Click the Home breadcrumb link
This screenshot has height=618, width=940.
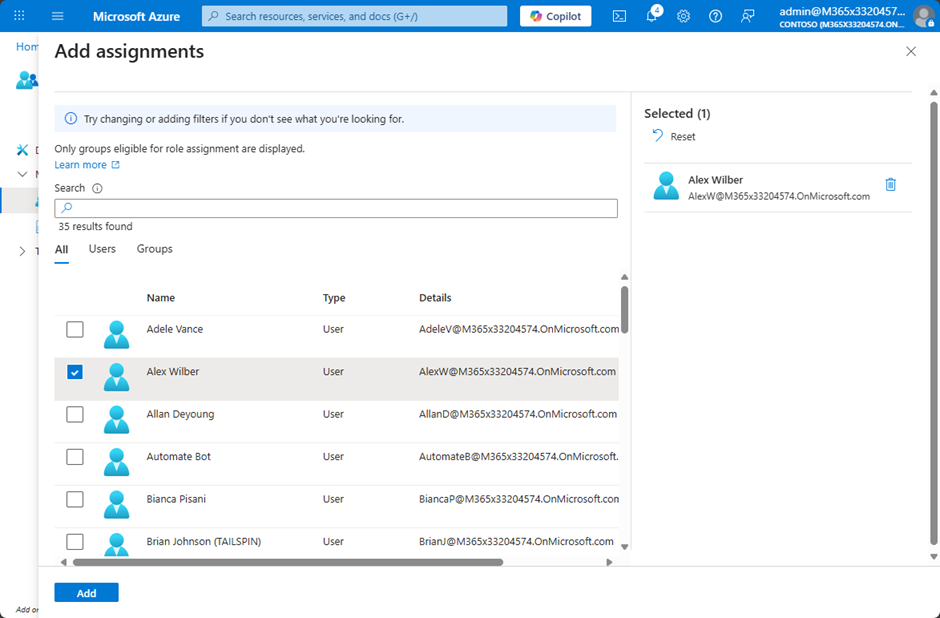[x=27, y=47]
